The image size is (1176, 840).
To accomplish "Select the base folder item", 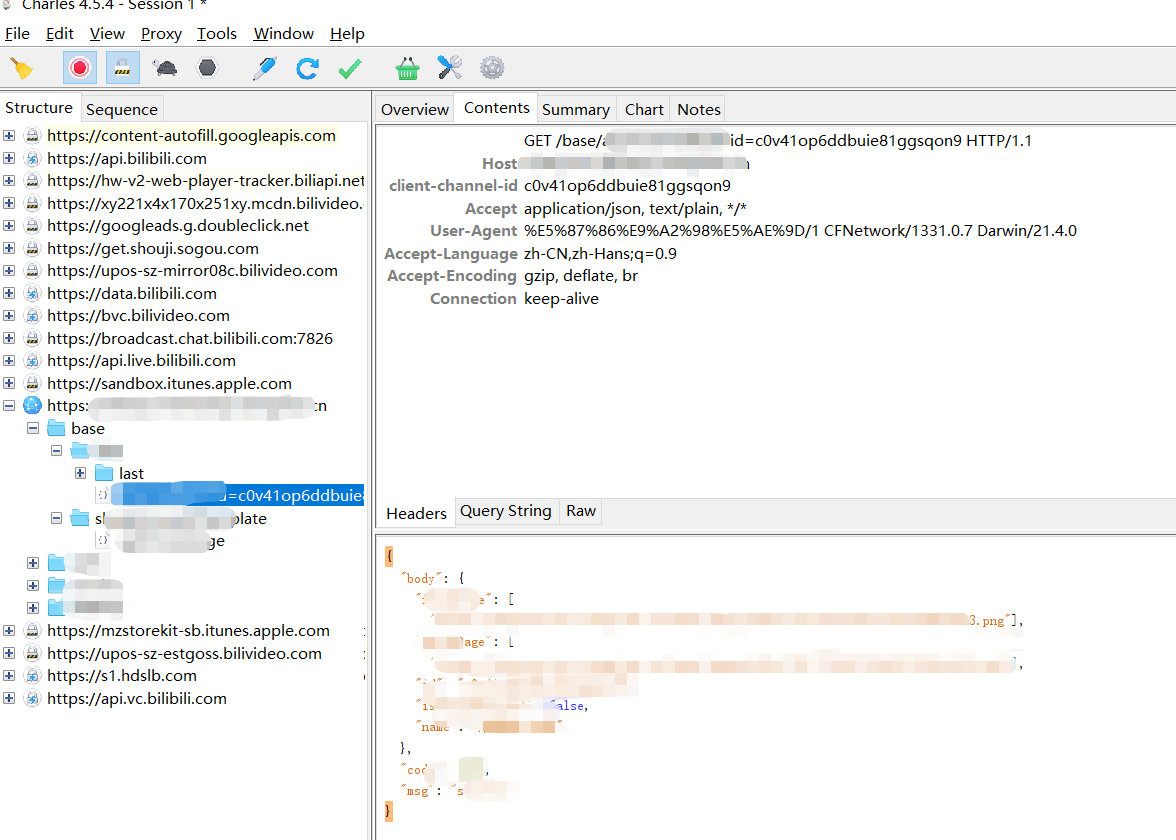I will click(88, 428).
